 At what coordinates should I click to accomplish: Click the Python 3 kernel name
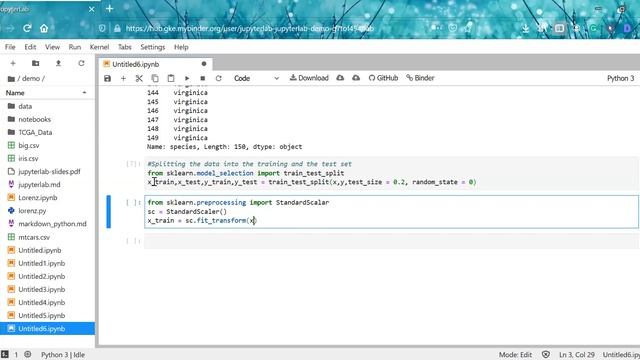[x=620, y=78]
